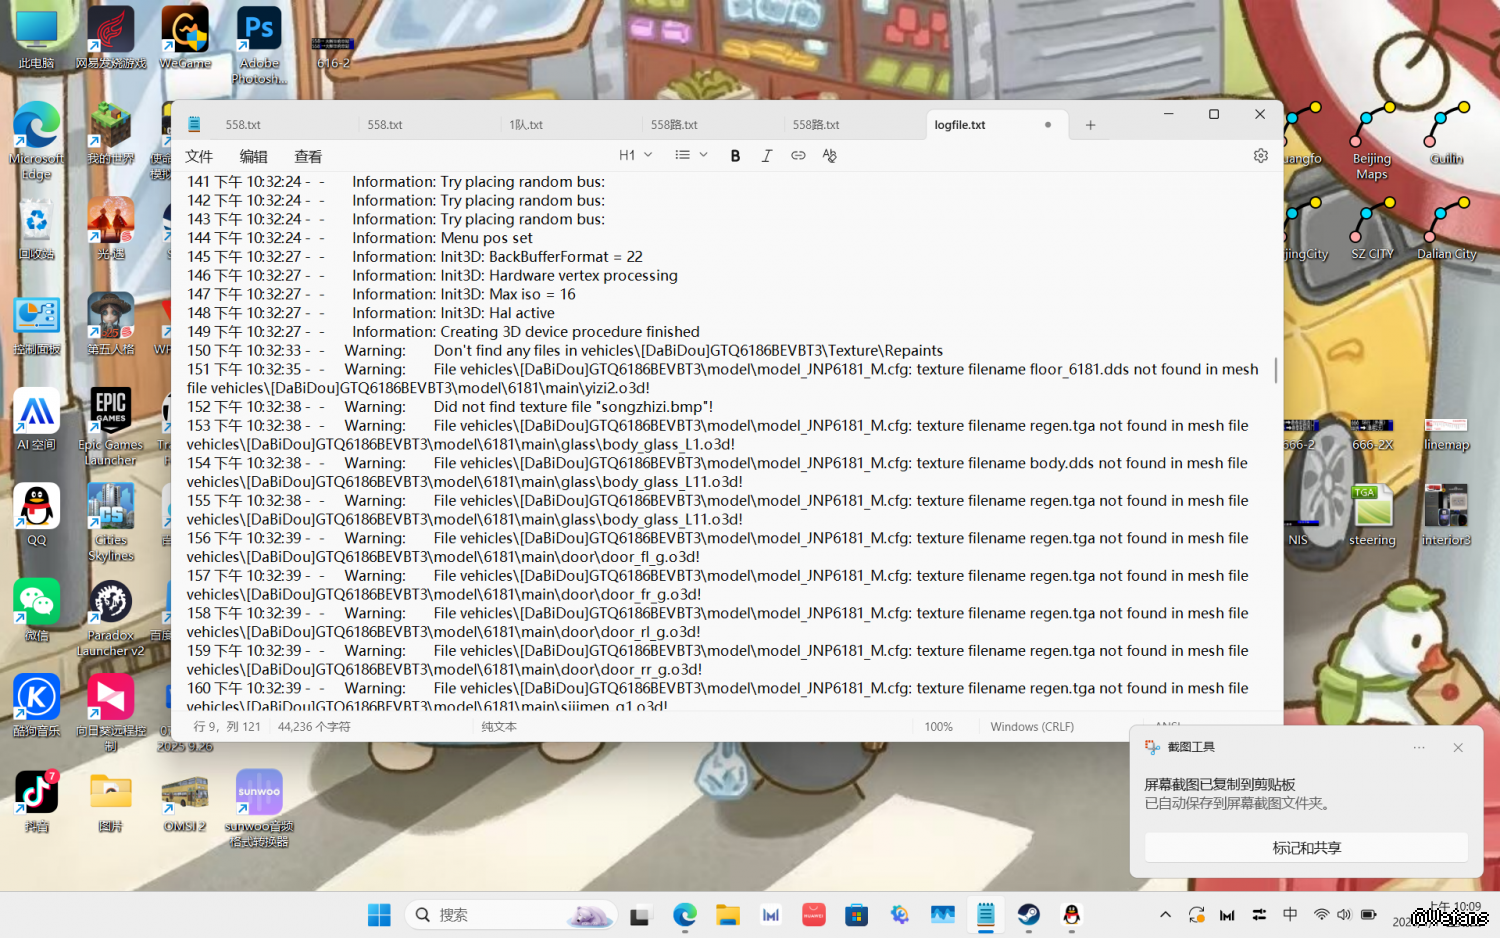Toggle bold formatting in Notepad toolbar

[x=735, y=156]
